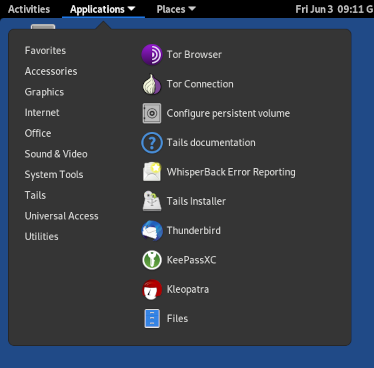Select the Favorites category

(x=45, y=51)
